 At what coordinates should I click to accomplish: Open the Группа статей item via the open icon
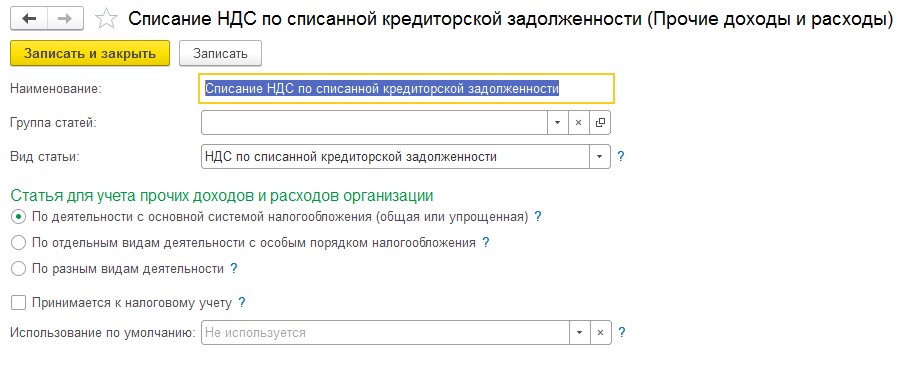(600, 123)
